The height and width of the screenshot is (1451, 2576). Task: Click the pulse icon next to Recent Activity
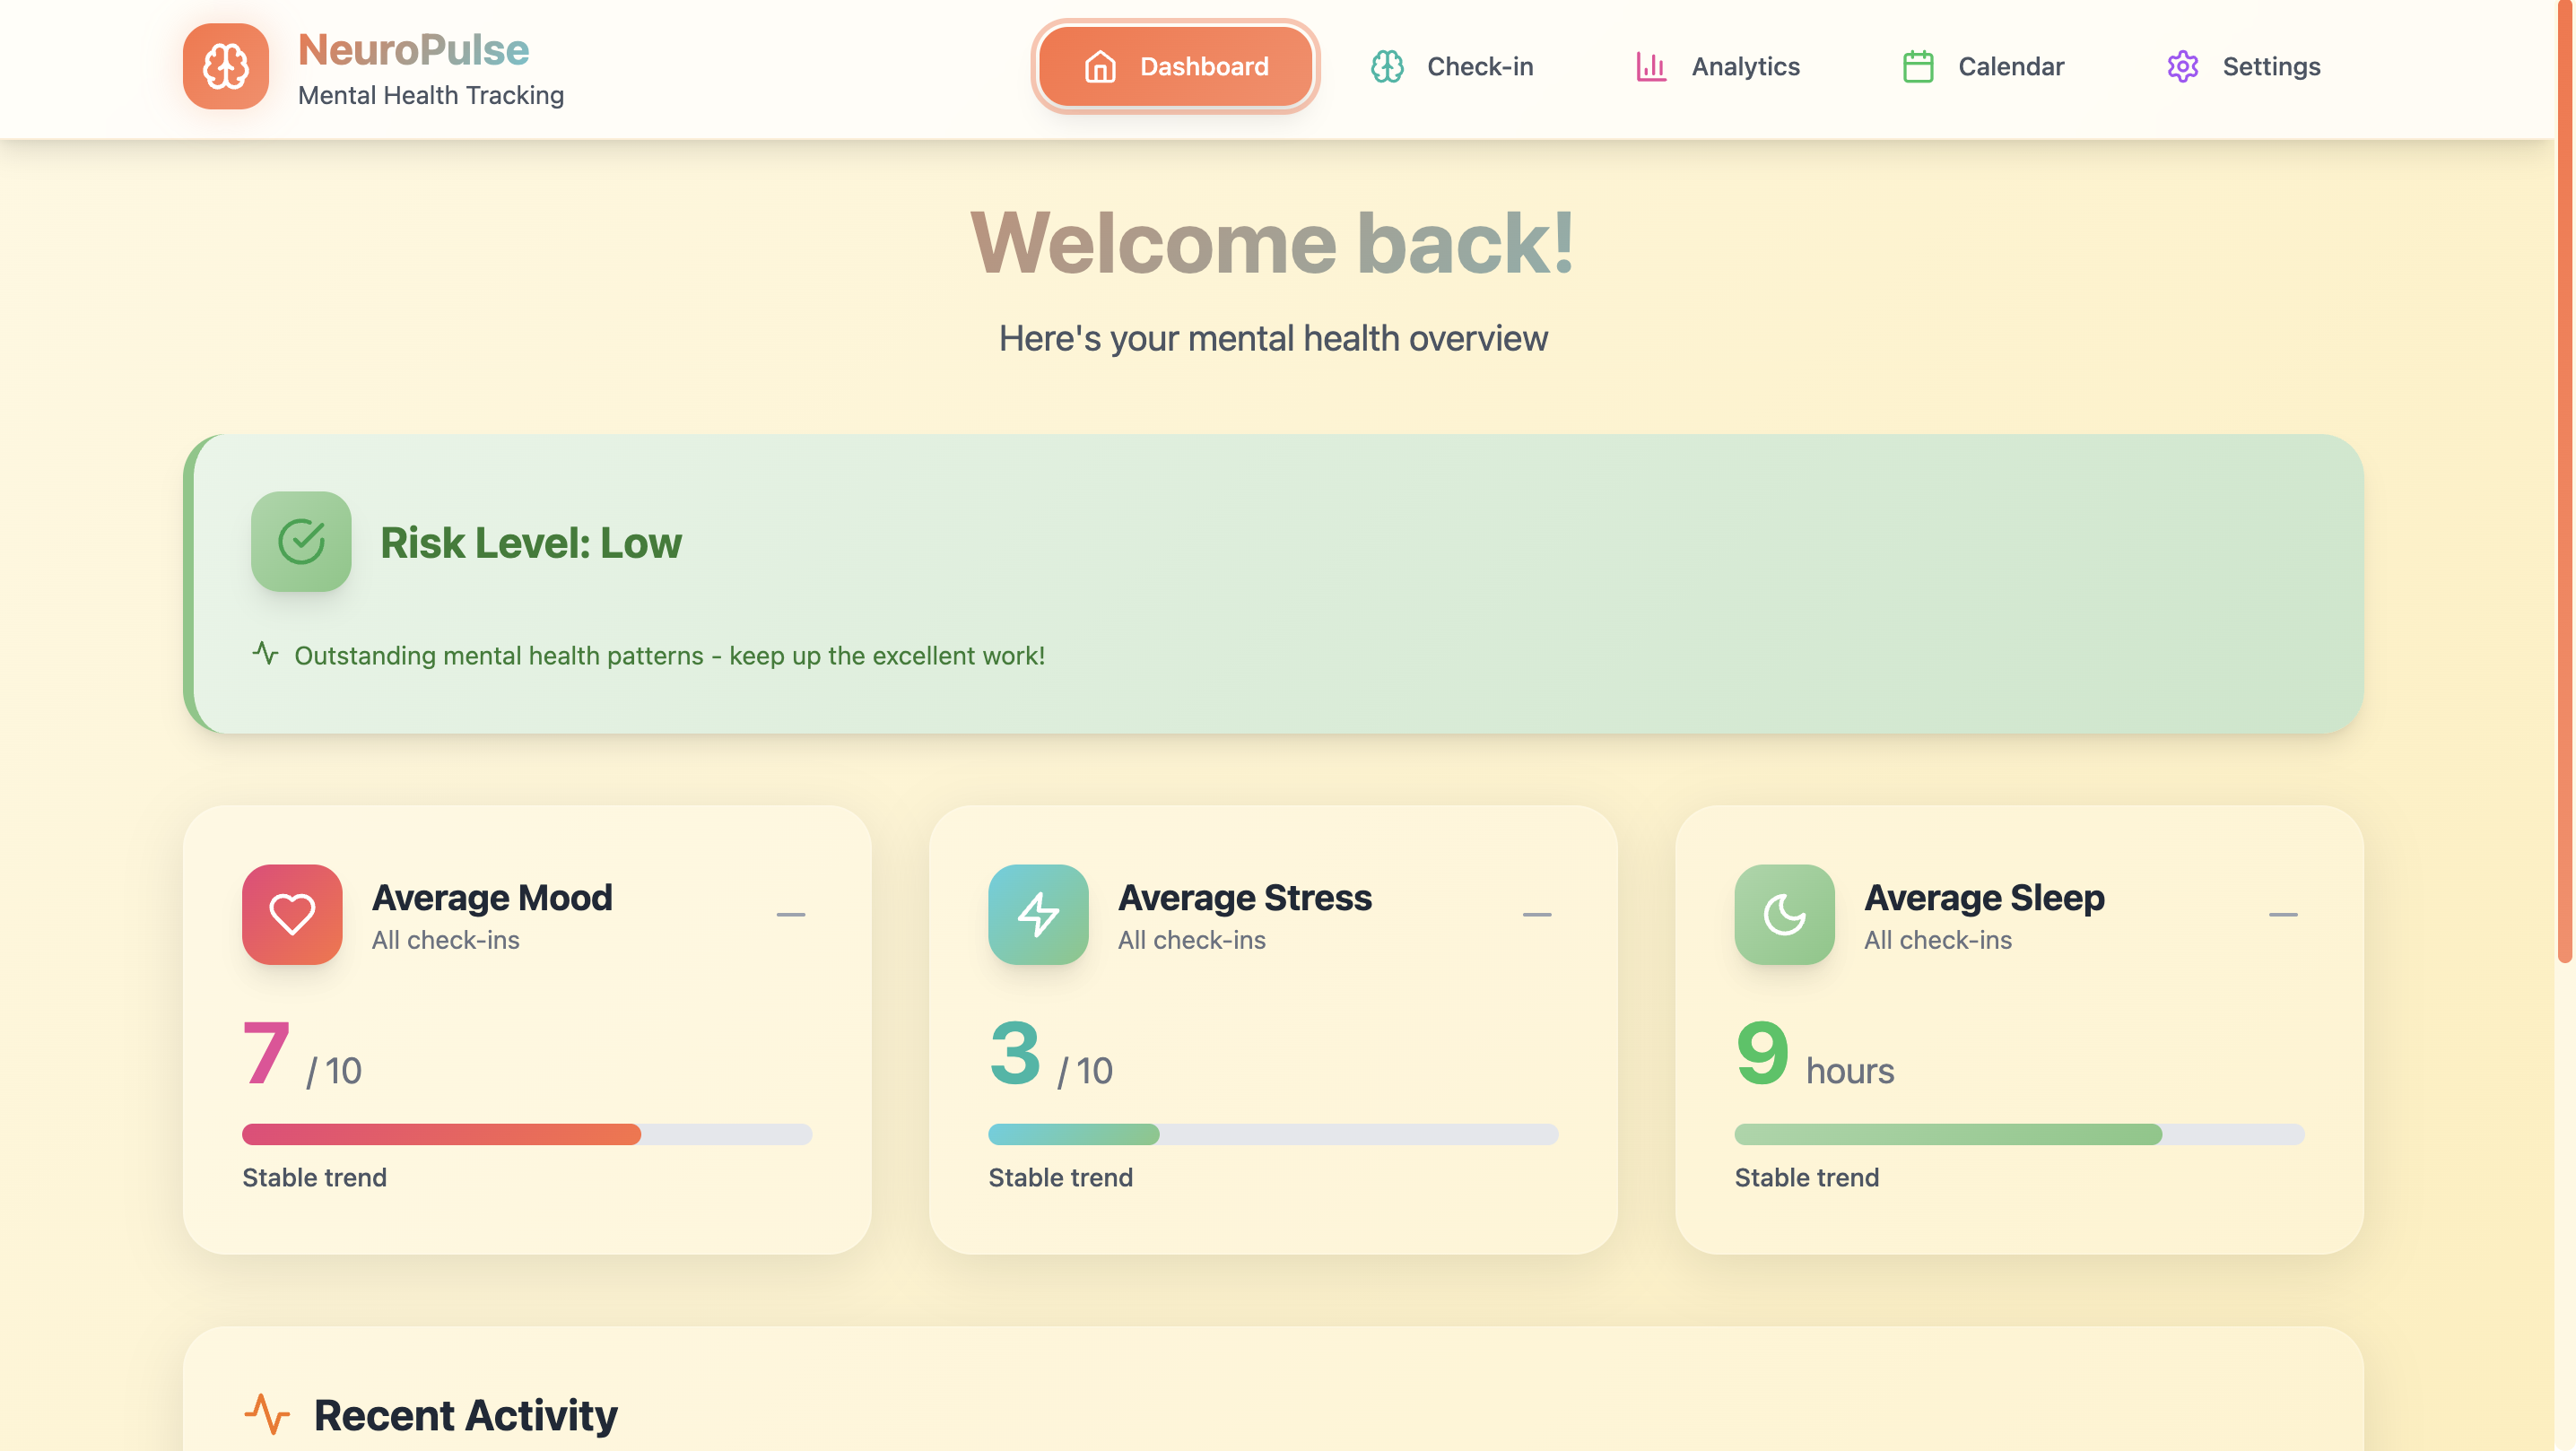click(266, 1414)
